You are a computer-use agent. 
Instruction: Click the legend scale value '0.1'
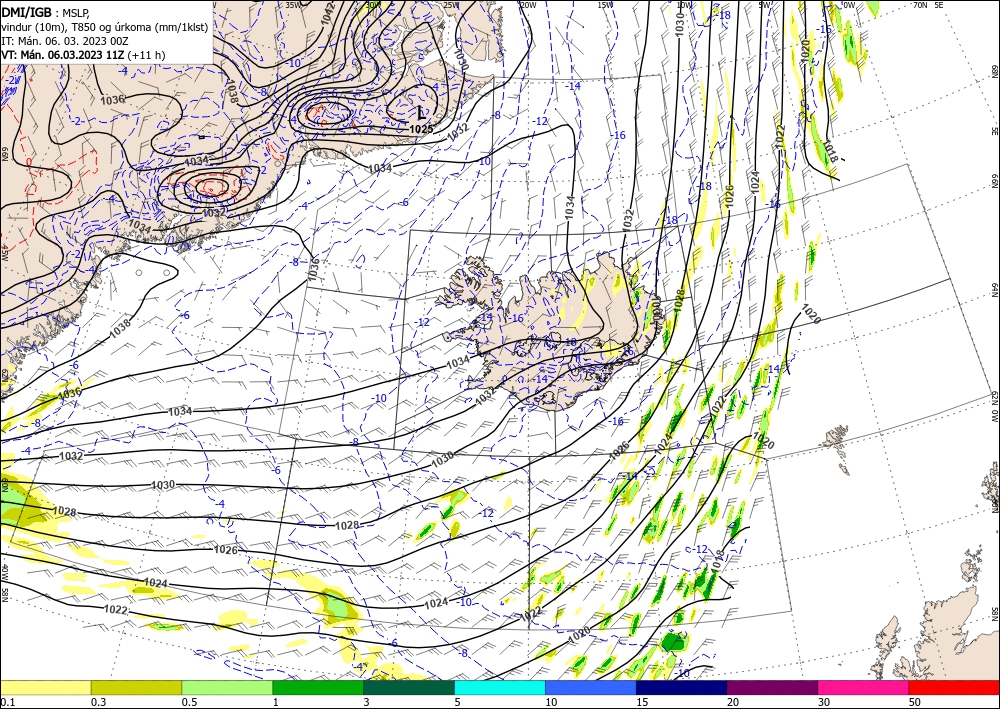pyautogui.click(x=8, y=702)
